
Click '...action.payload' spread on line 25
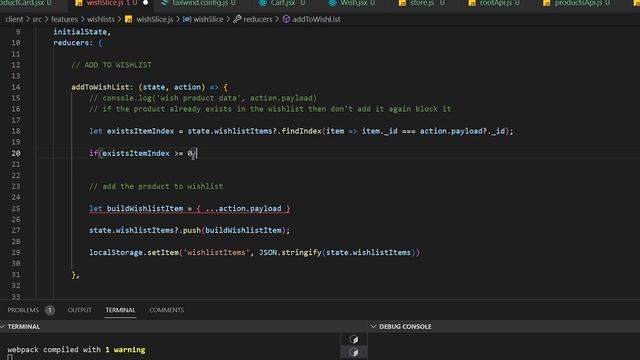[243, 208]
